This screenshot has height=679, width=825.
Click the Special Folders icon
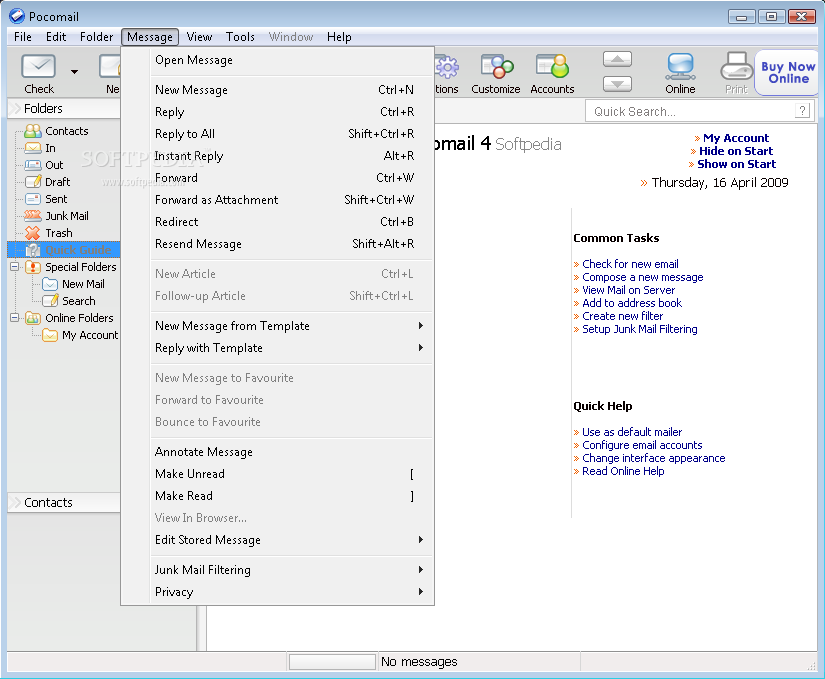pyautogui.click(x=33, y=267)
